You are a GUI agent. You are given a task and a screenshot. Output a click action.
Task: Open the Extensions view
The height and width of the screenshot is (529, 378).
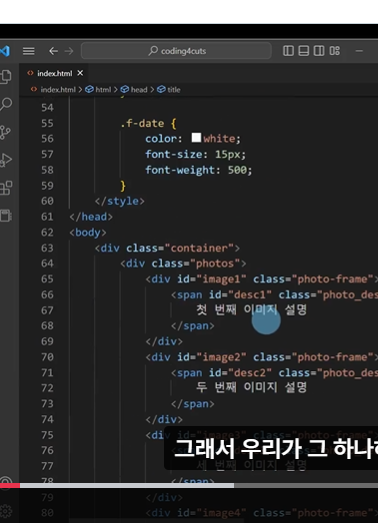[x=6, y=188]
